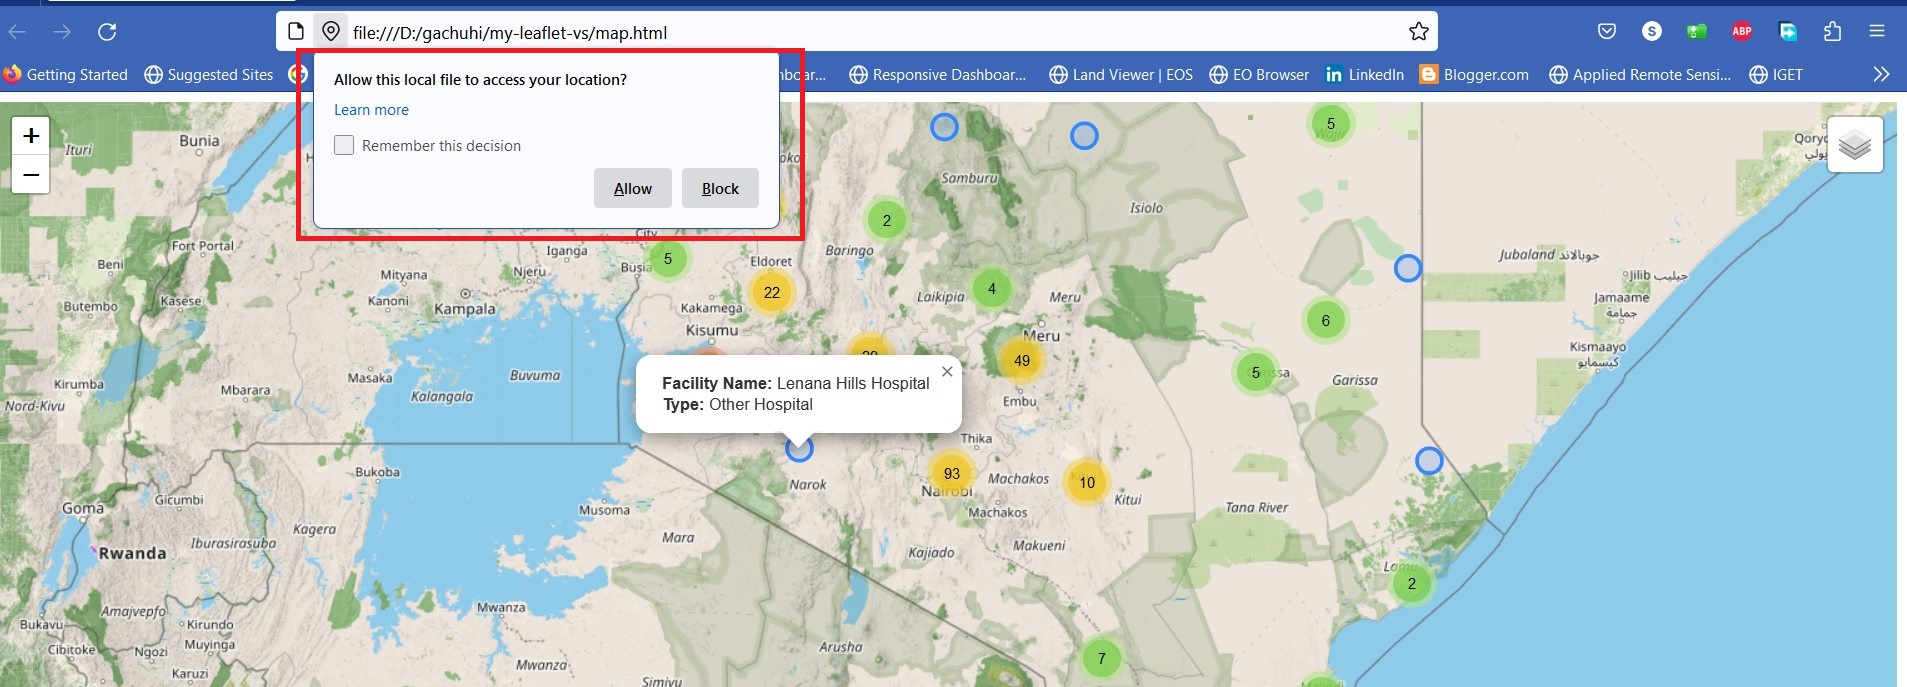Image resolution: width=1907 pixels, height=687 pixels.
Task: Click the location permission icon in address bar
Action: pyautogui.click(x=331, y=32)
